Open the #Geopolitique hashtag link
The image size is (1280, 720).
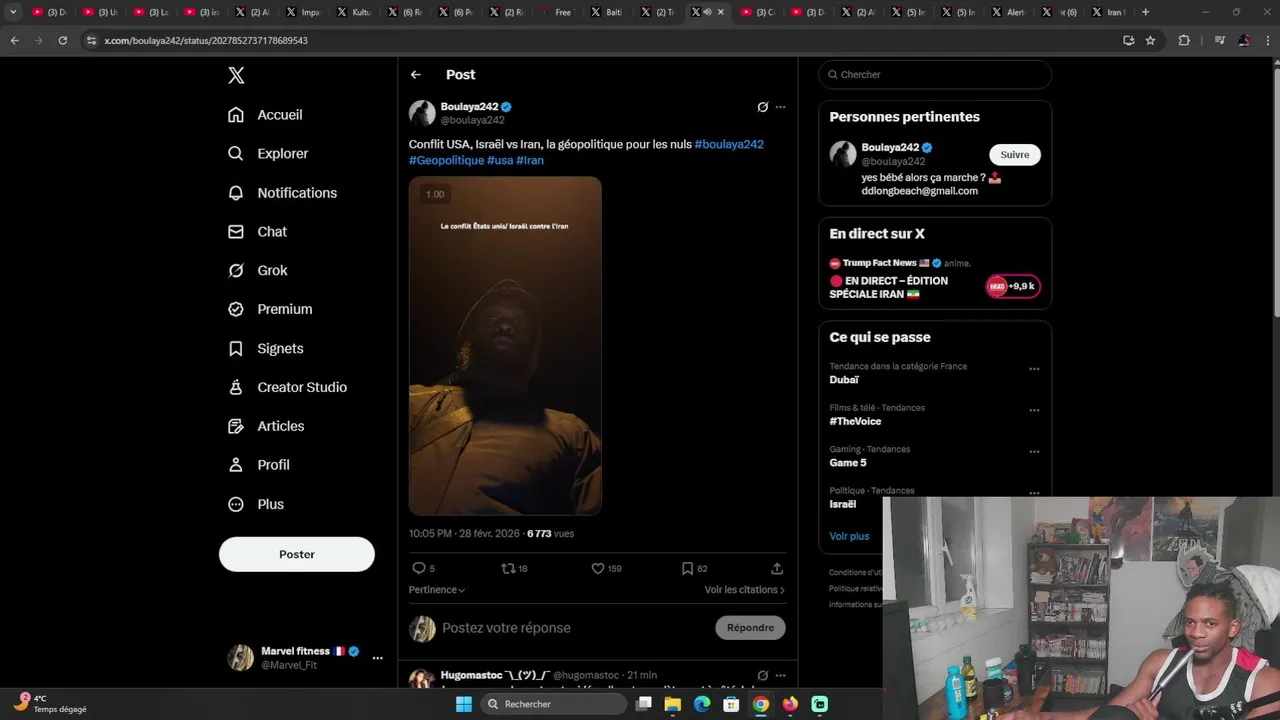(446, 160)
